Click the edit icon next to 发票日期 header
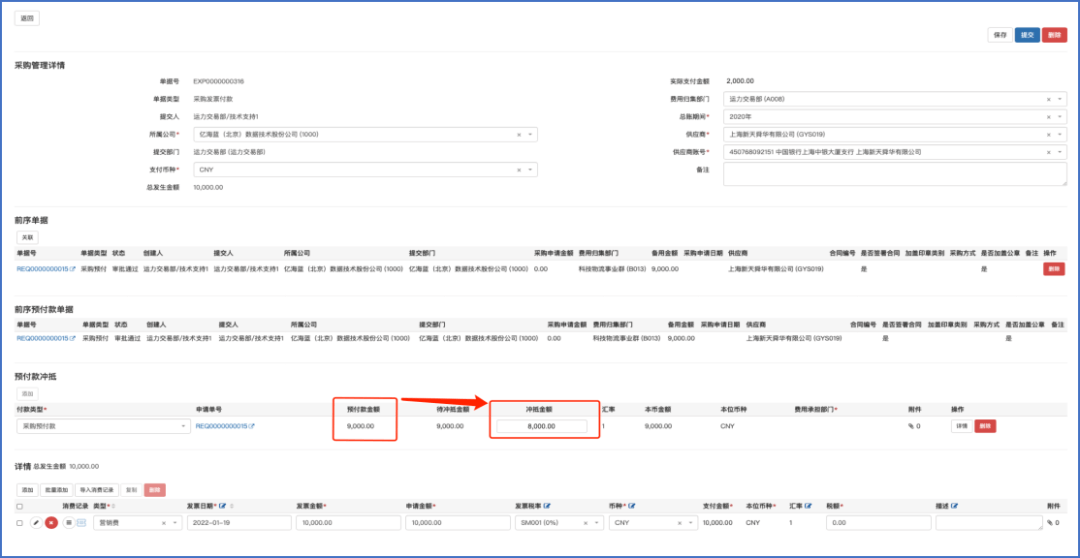The height and width of the screenshot is (558, 1080). point(223,506)
